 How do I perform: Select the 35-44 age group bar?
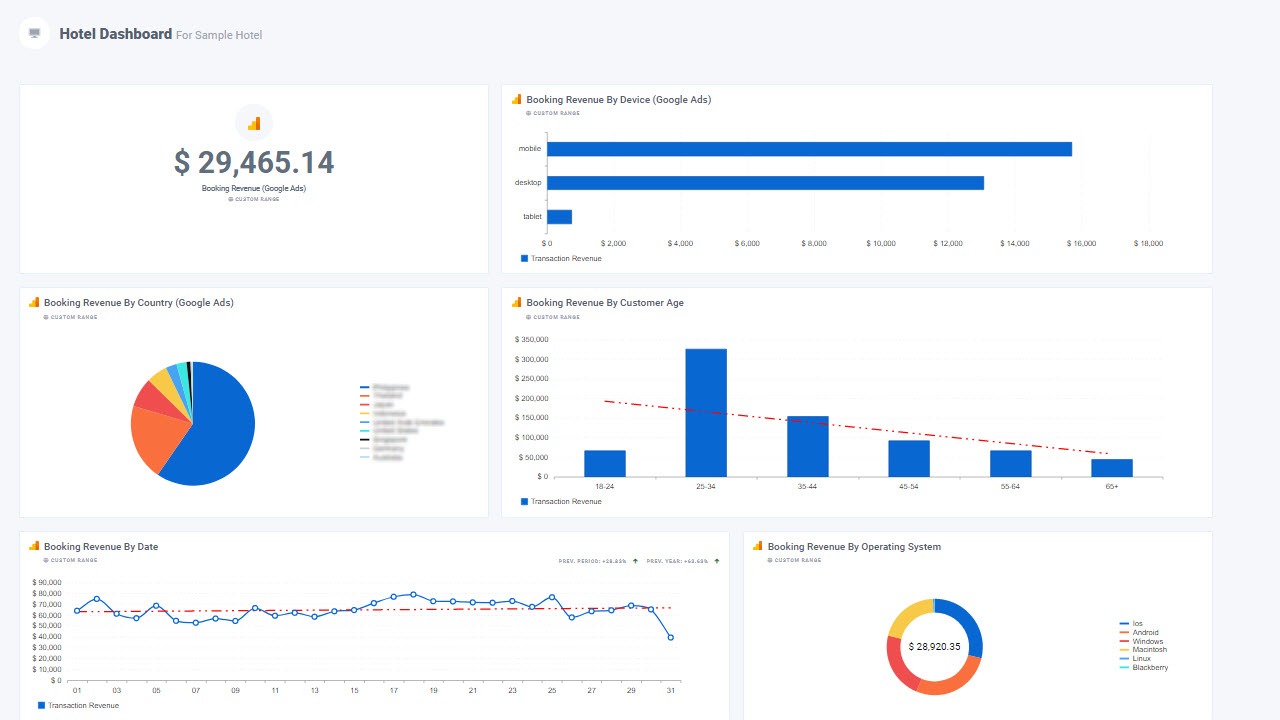point(808,447)
